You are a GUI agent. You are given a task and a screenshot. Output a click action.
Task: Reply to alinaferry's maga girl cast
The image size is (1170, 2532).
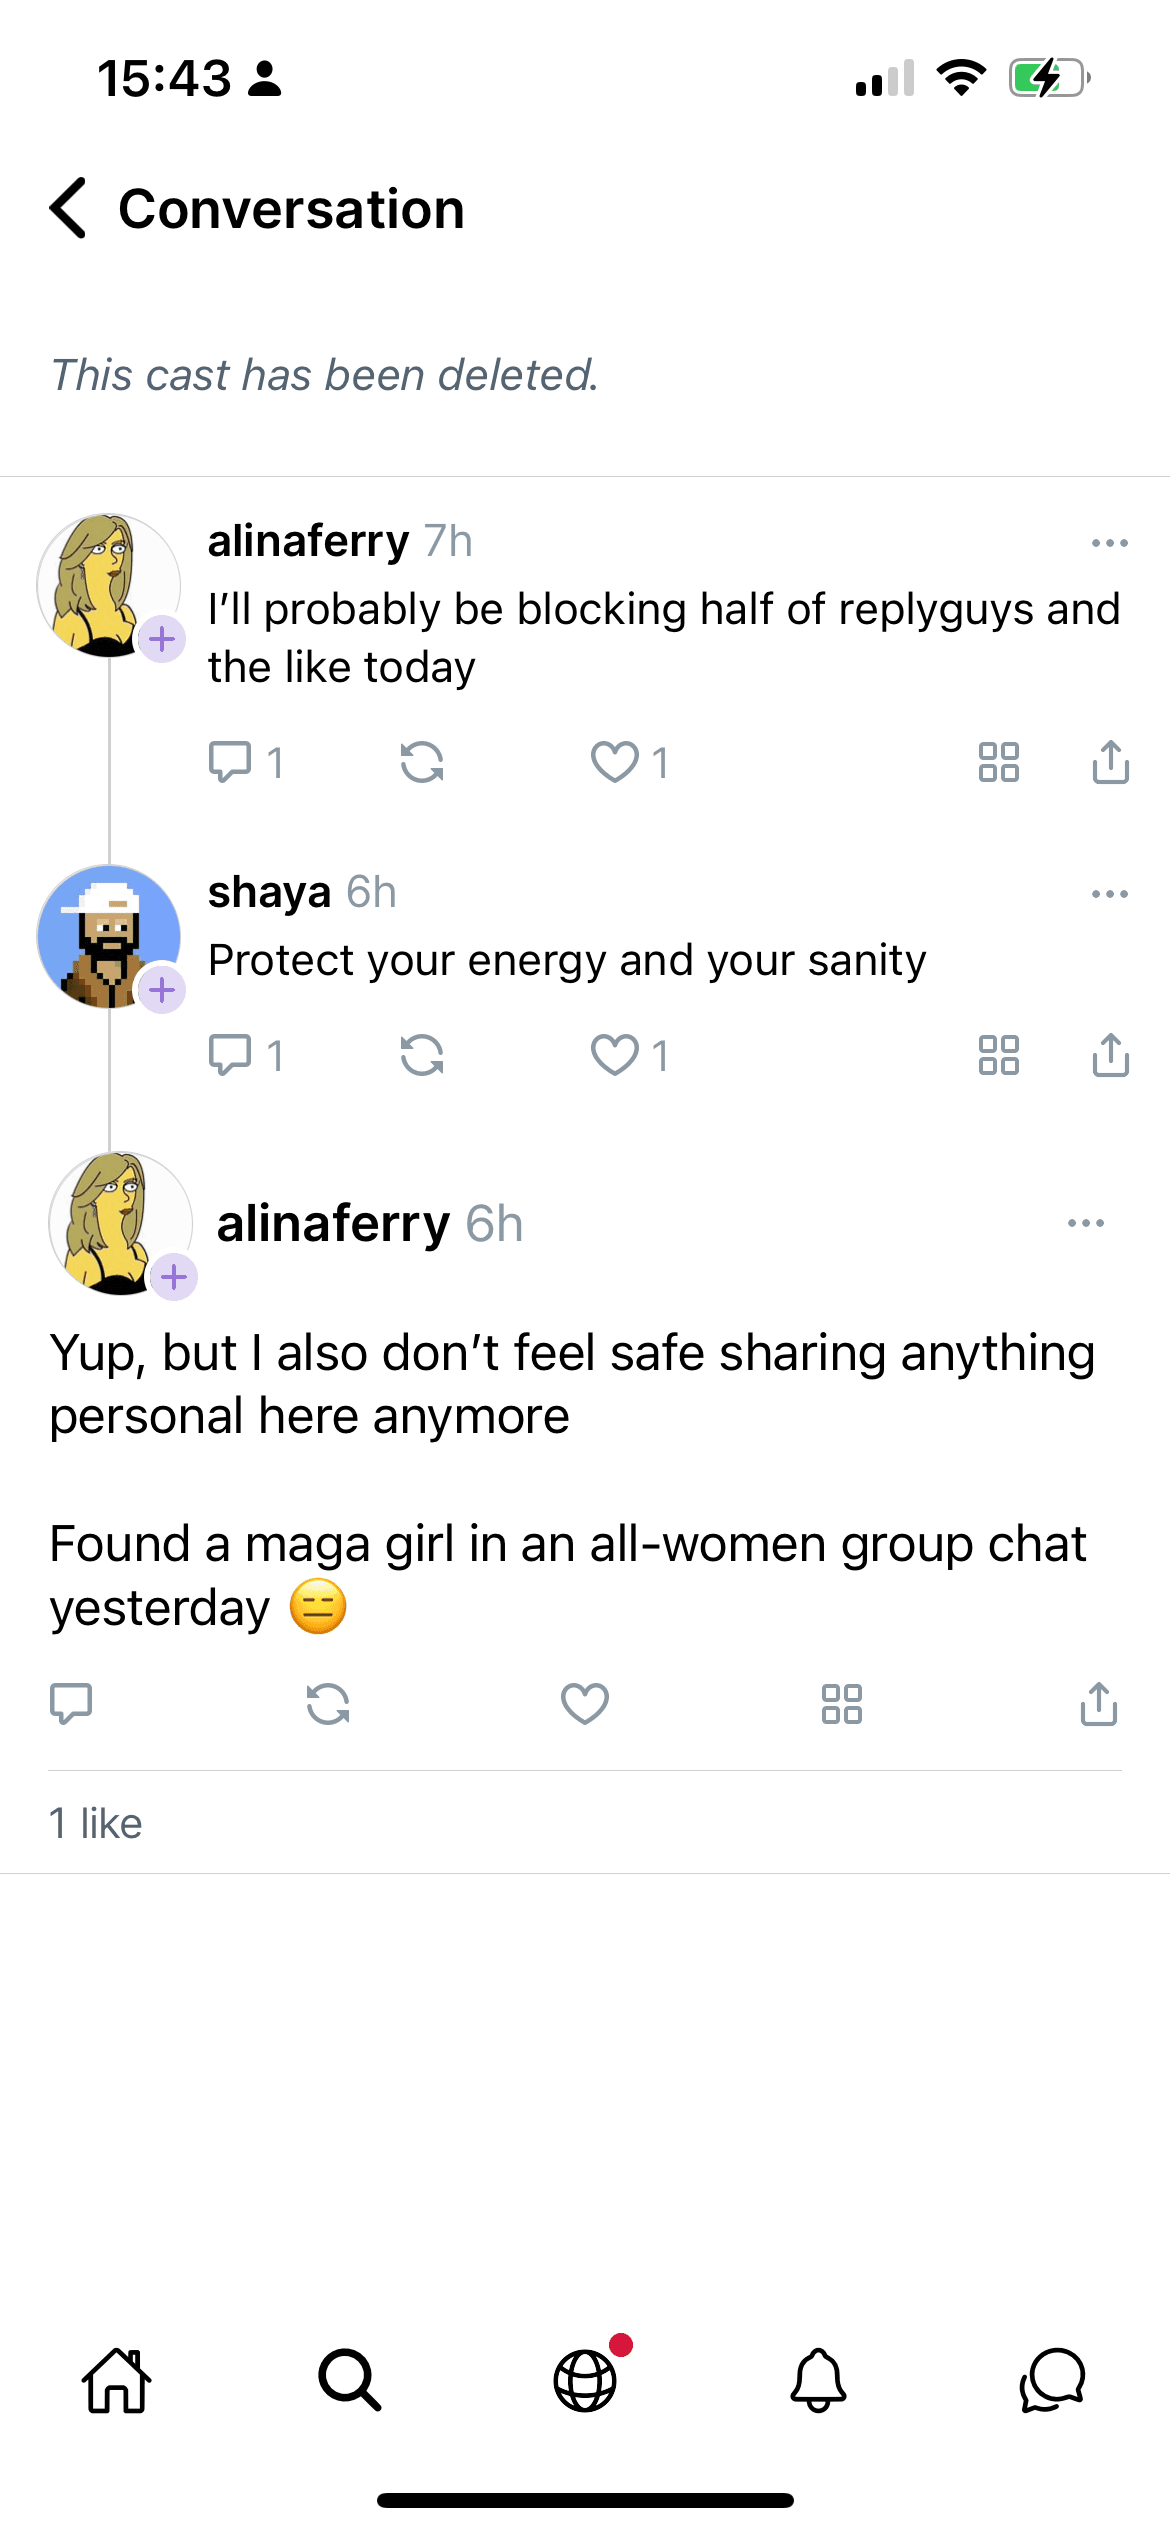pos(71,1703)
